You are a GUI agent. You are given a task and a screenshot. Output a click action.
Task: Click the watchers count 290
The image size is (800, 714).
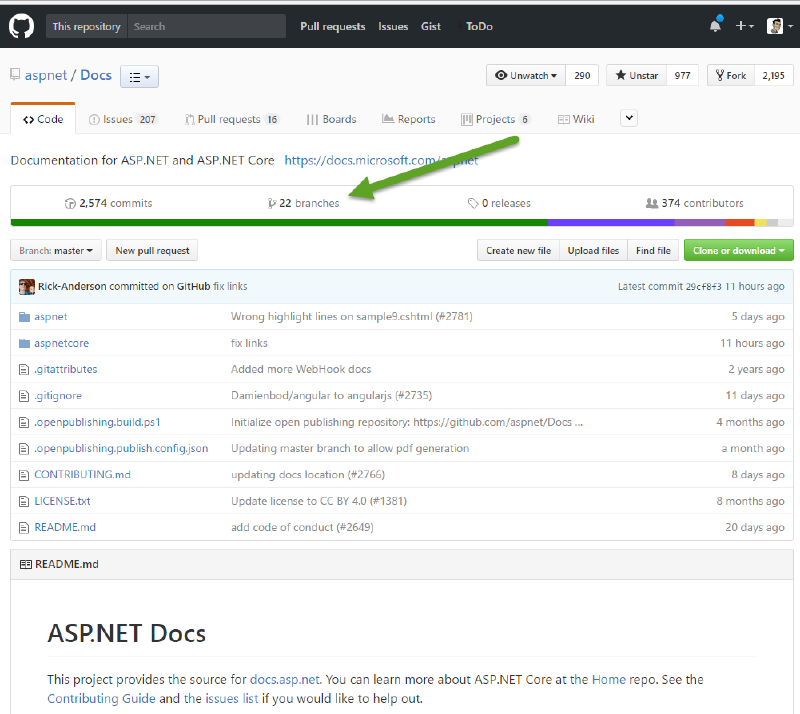coord(582,76)
